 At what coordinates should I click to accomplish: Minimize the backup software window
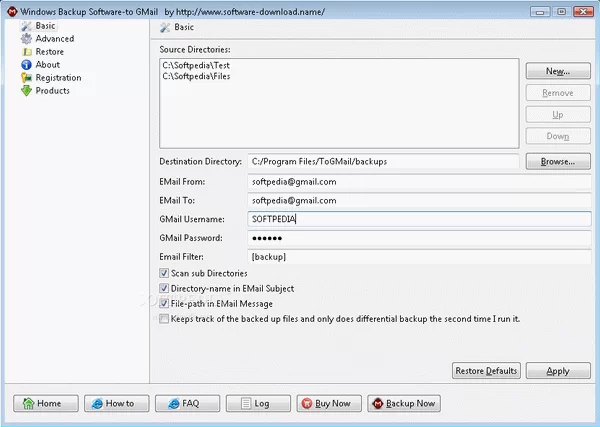[x=540, y=12]
